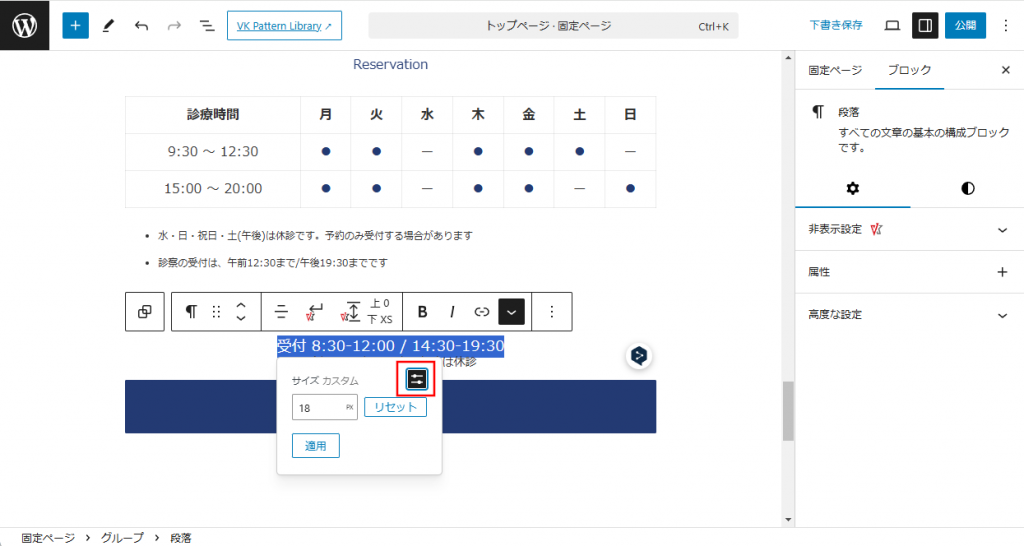
Task: Insert a link using link icon
Action: (x=482, y=311)
